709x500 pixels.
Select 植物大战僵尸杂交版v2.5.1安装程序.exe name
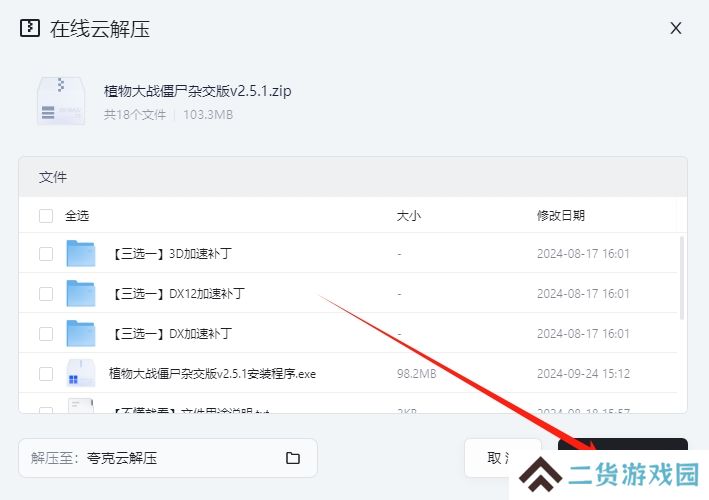(213, 374)
